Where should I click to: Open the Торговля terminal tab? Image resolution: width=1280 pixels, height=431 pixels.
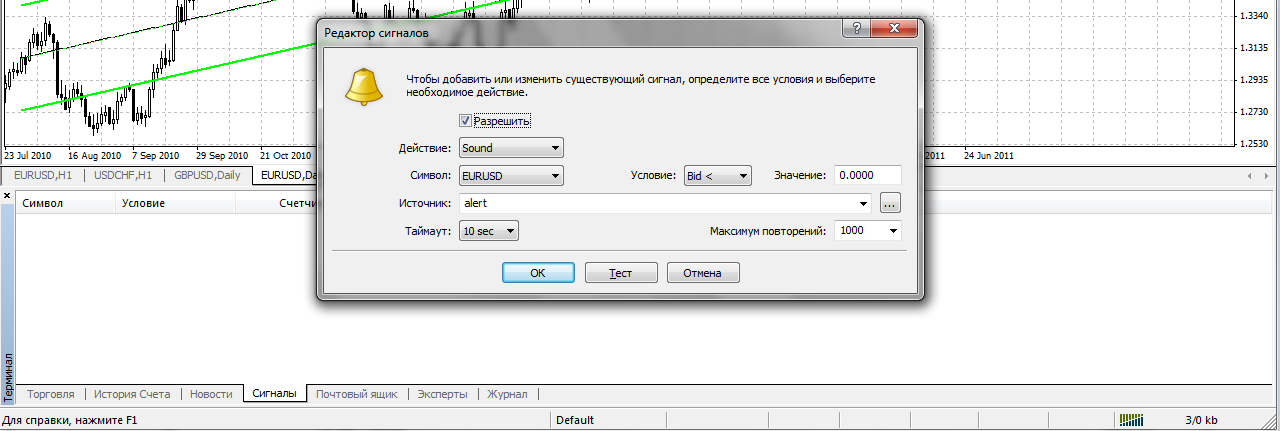tap(51, 394)
